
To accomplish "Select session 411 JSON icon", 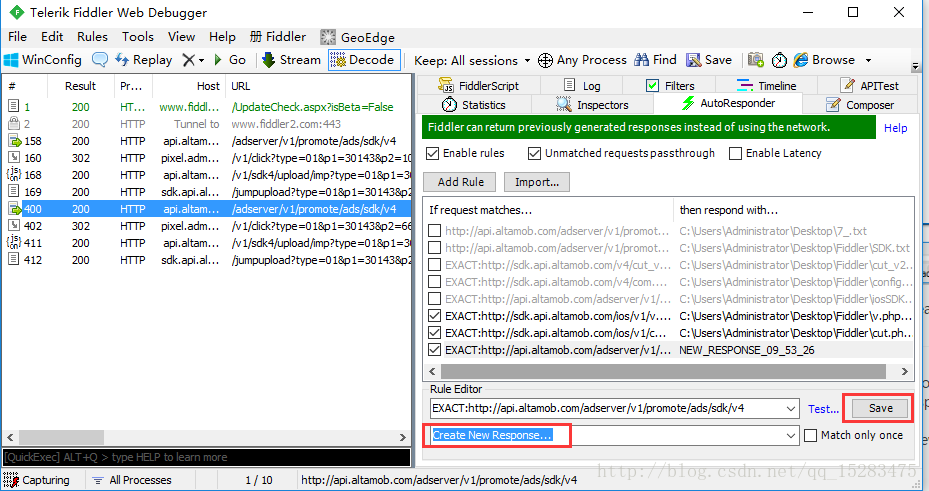I will point(14,243).
